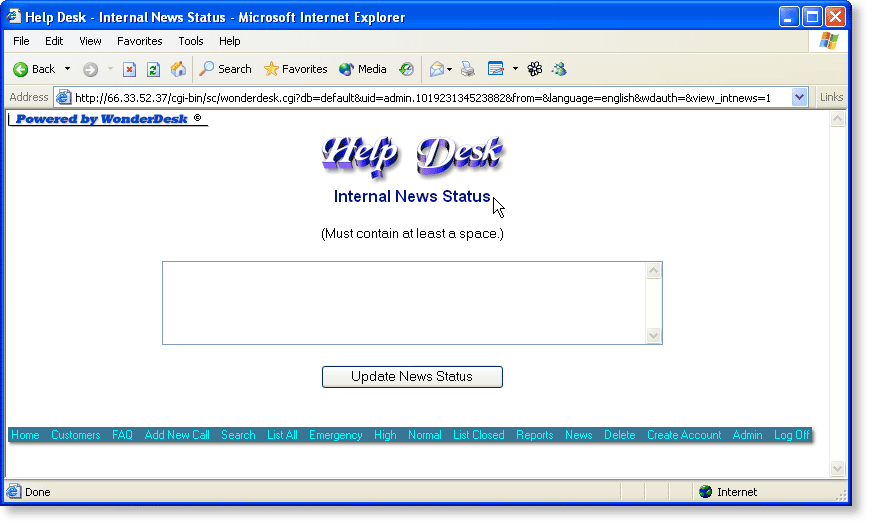
Task: Open the FAQ link
Action: pyautogui.click(x=122, y=435)
